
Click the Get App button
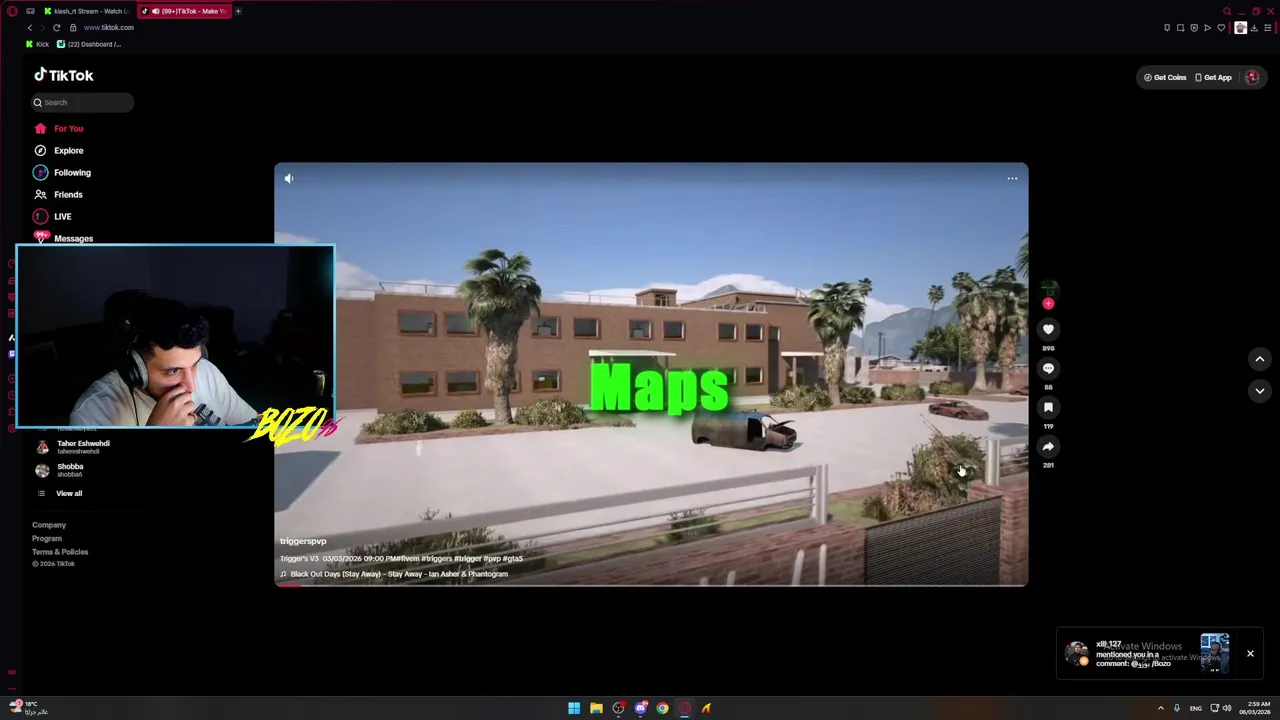[x=1213, y=77]
